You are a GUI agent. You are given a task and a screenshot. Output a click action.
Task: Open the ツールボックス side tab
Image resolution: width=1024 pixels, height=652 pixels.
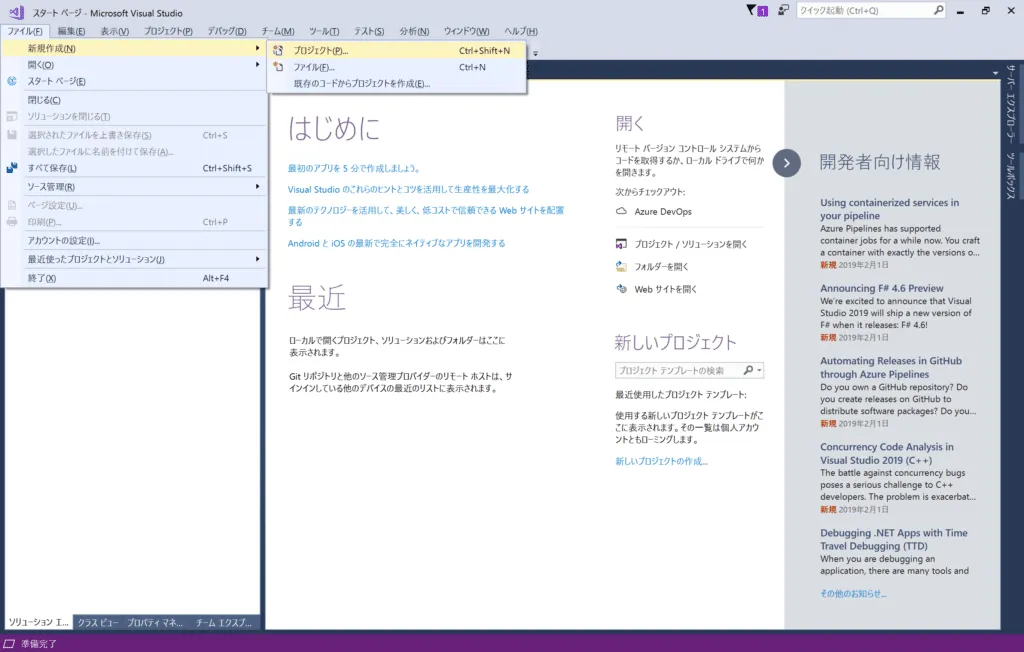pyautogui.click(x=1010, y=176)
